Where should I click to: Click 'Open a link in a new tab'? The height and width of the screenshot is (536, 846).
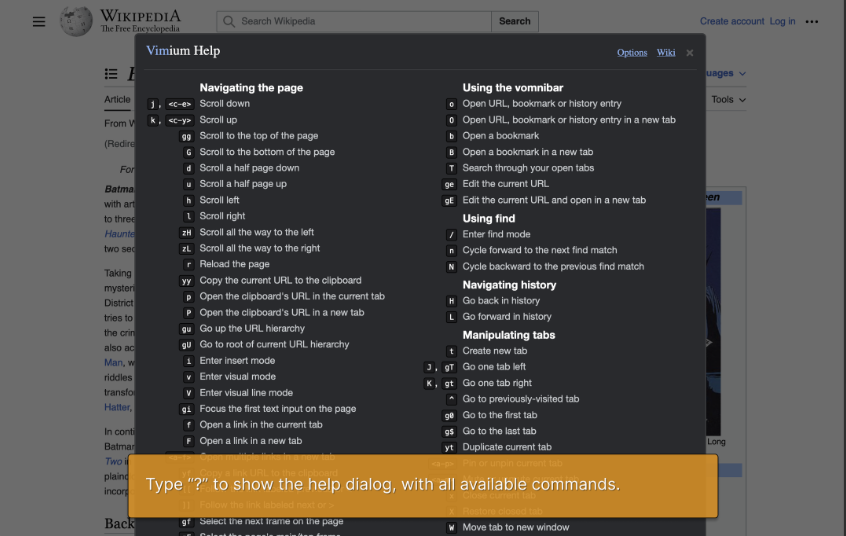pyautogui.click(x=251, y=441)
